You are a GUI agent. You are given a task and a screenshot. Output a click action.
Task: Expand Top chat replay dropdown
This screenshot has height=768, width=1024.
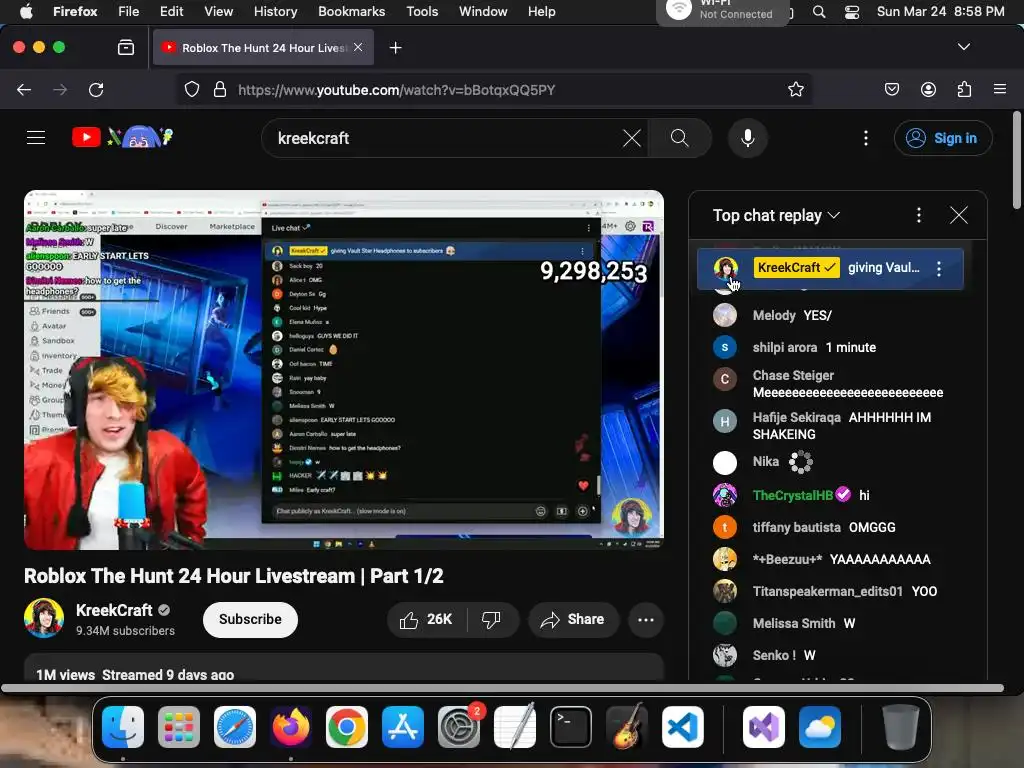pos(776,216)
